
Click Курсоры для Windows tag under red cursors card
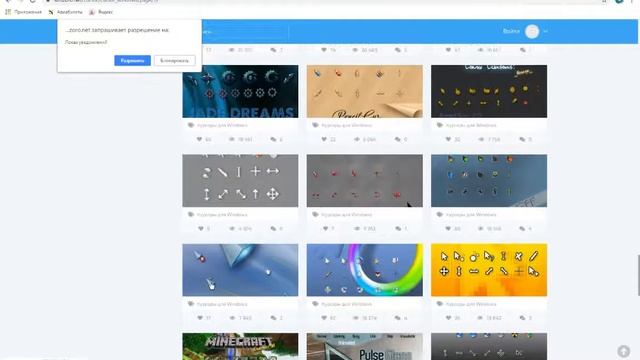tap(347, 215)
